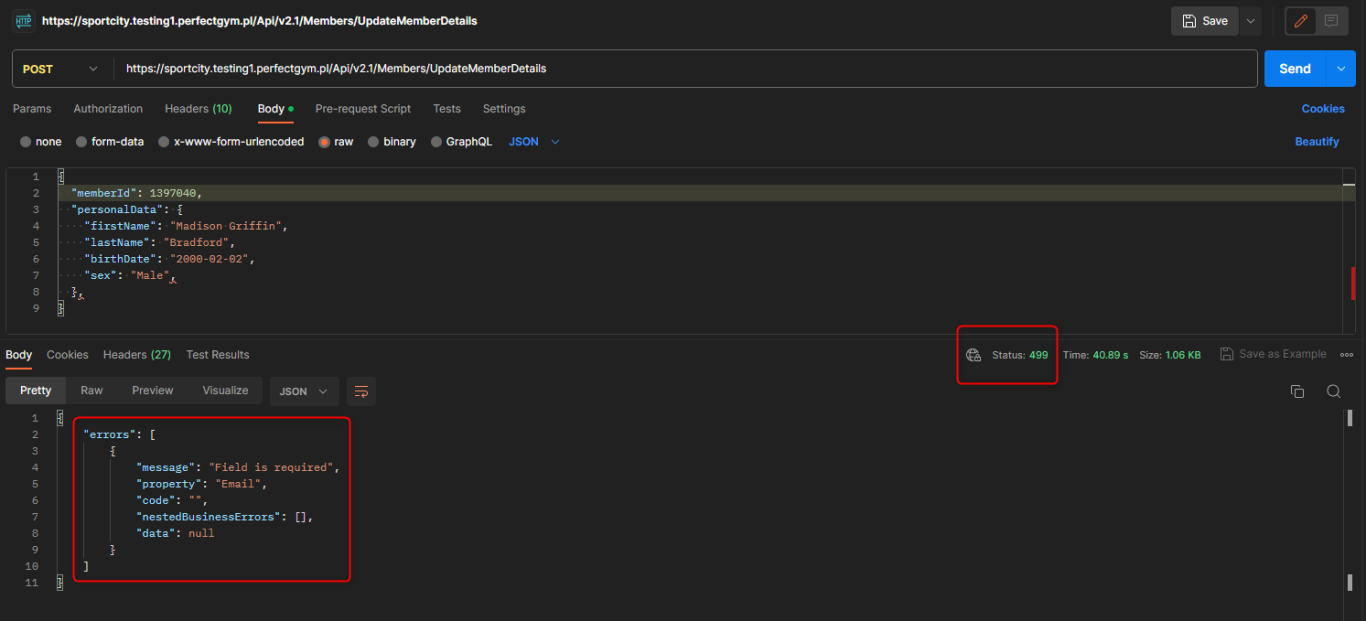Click the Status: 499 indicator
Viewport: 1366px width, 621px height.
tap(1020, 355)
